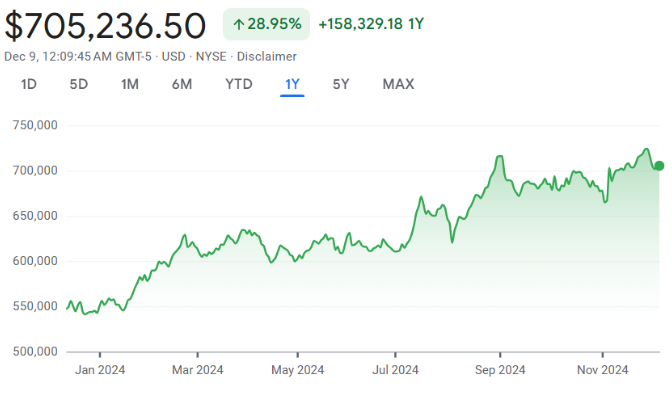Click the green current-price dot on chart
The height and width of the screenshot is (400, 672).
tap(659, 166)
